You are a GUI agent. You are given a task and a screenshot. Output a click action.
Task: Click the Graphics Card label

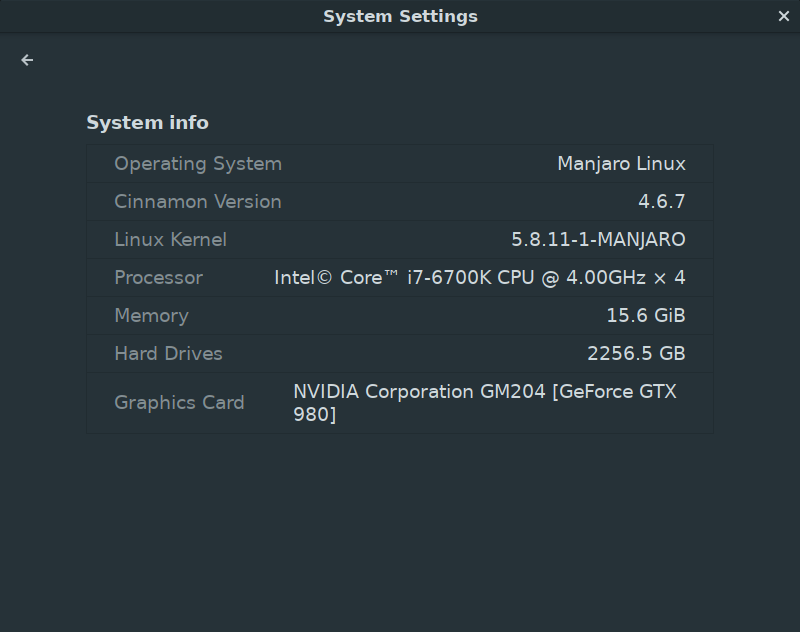[x=179, y=402]
